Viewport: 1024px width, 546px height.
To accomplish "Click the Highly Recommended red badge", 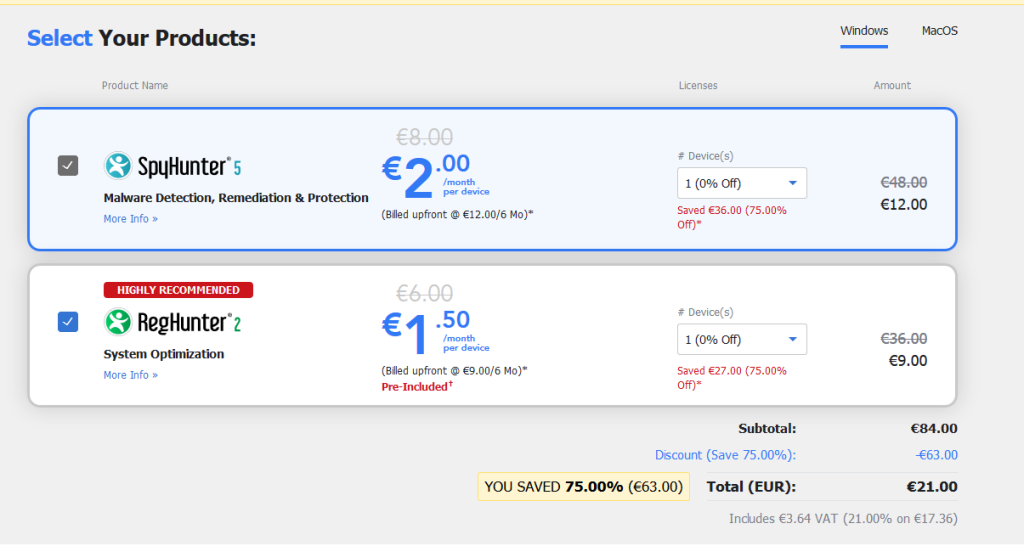I will (x=178, y=290).
